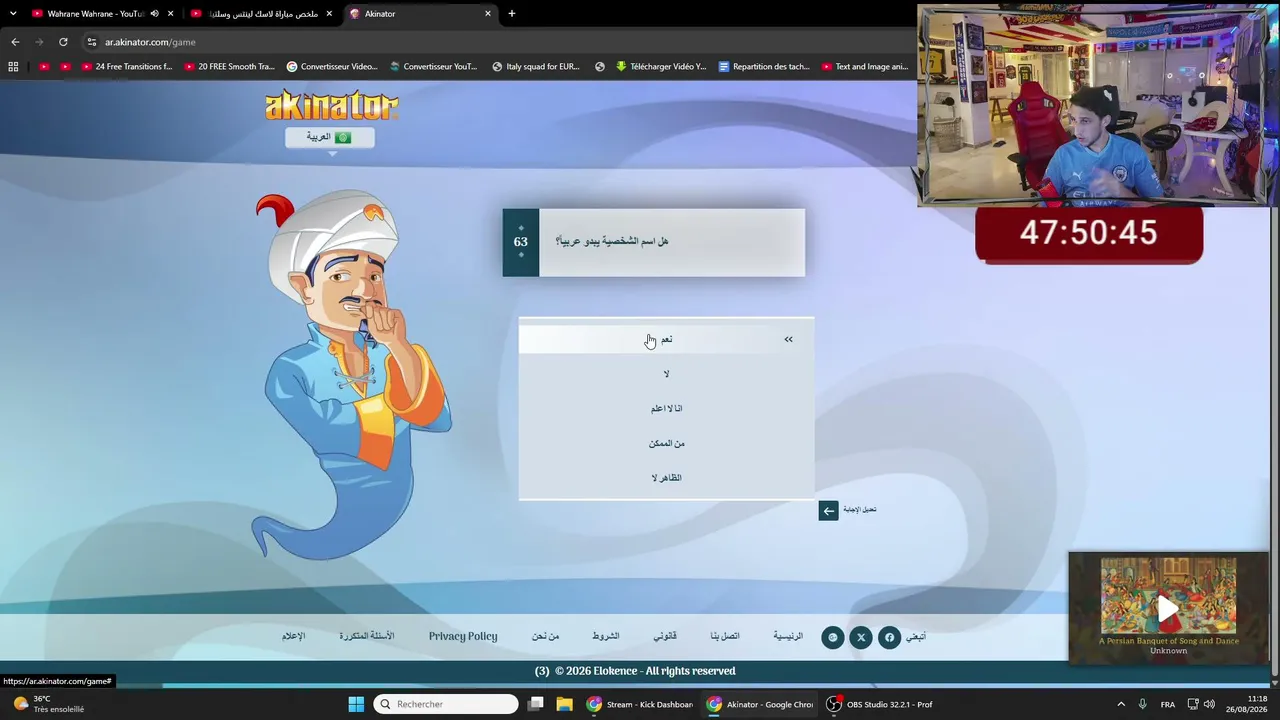
Task: Open the Arabic language selector dropdown
Action: (x=330, y=137)
